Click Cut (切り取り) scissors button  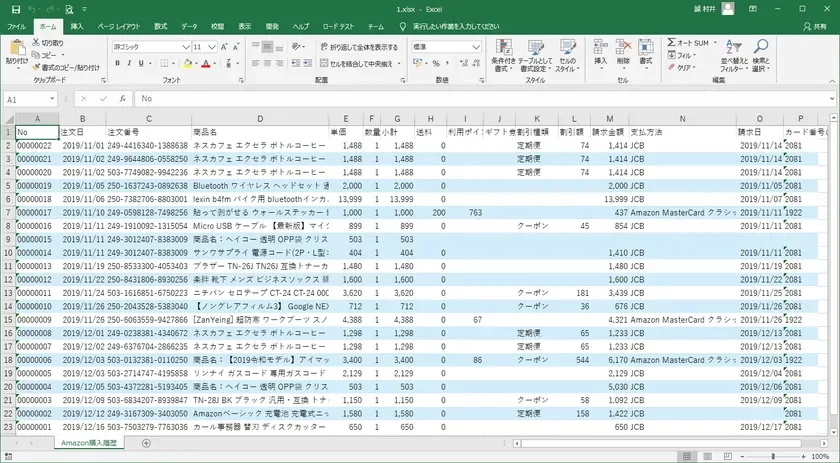(48, 43)
